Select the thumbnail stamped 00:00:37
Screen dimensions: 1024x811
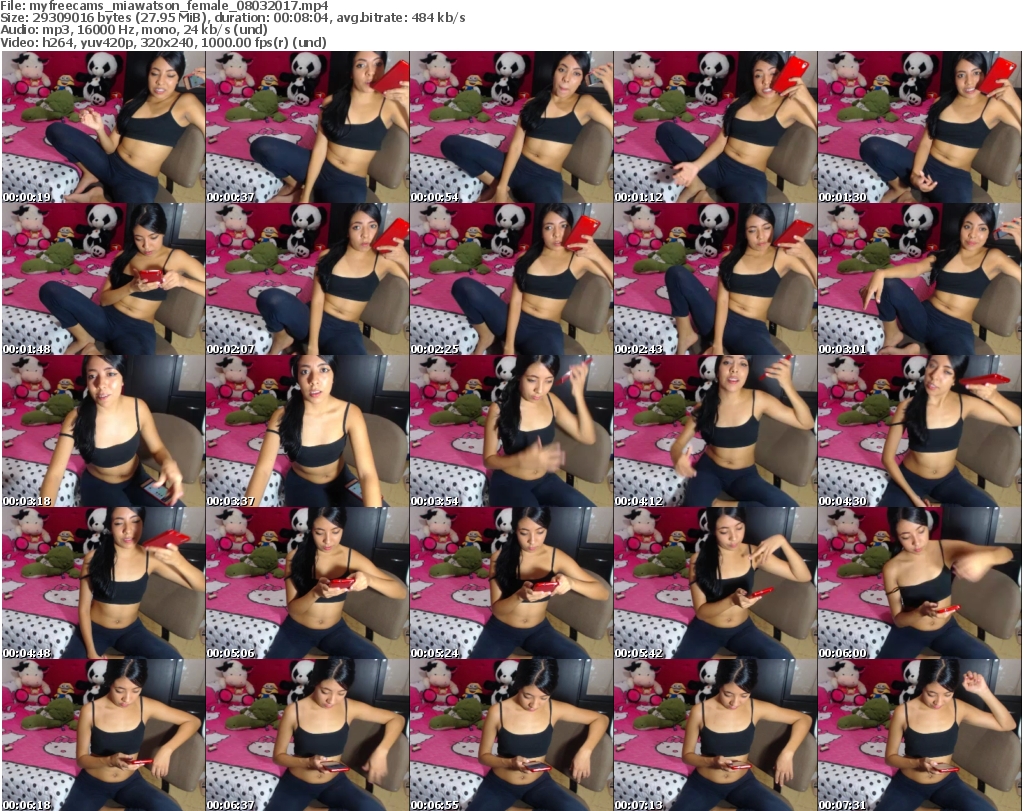click(x=308, y=127)
